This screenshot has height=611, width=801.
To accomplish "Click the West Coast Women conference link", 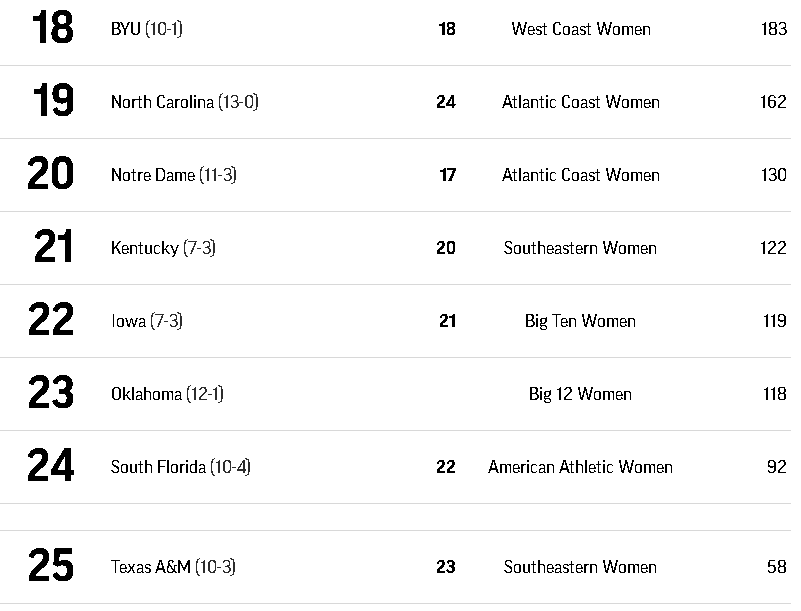I will 580,29.
